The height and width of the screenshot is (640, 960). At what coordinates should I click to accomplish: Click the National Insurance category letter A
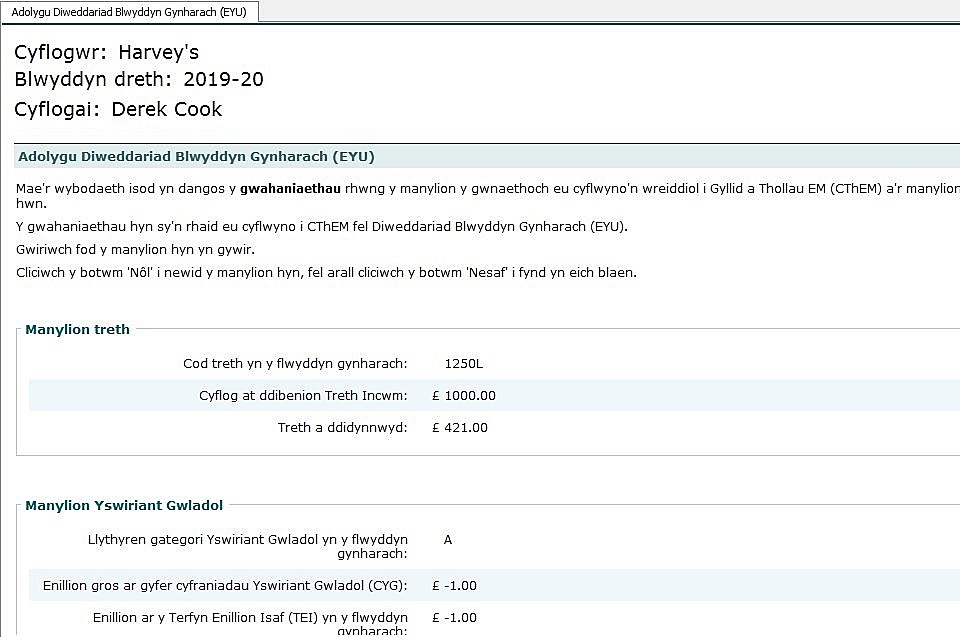click(x=448, y=539)
